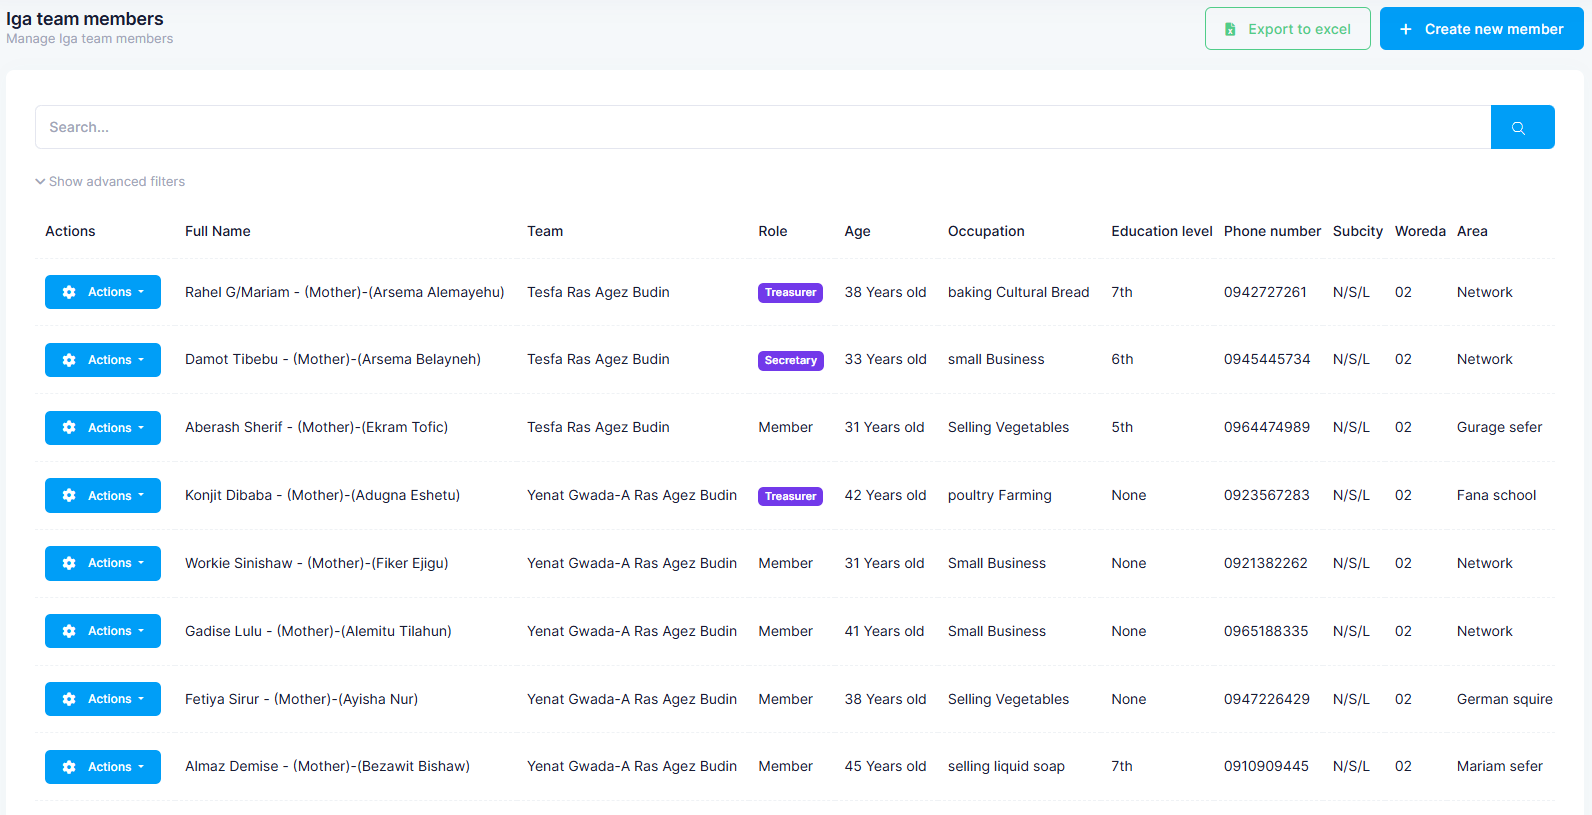Click the Treasurer badge for Rahel G/Mariam

click(x=790, y=293)
